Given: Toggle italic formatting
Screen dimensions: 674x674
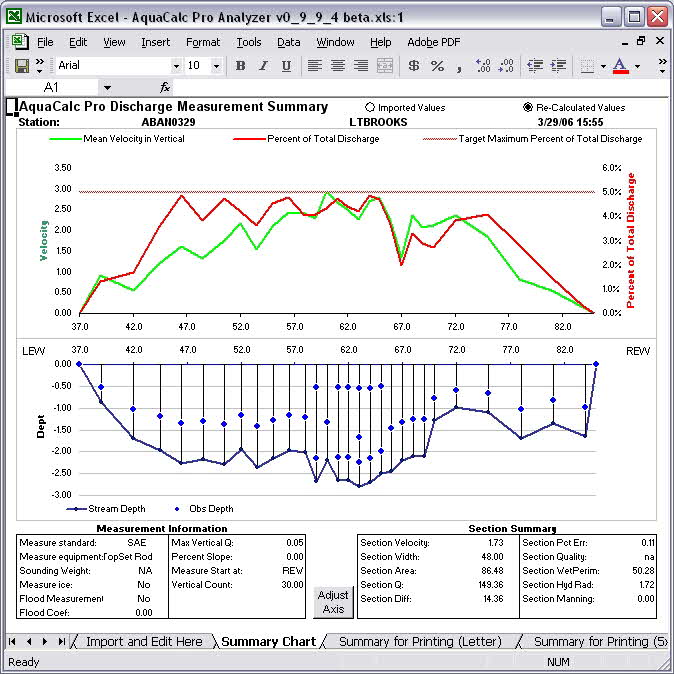Looking at the screenshot, I should click(x=263, y=66).
